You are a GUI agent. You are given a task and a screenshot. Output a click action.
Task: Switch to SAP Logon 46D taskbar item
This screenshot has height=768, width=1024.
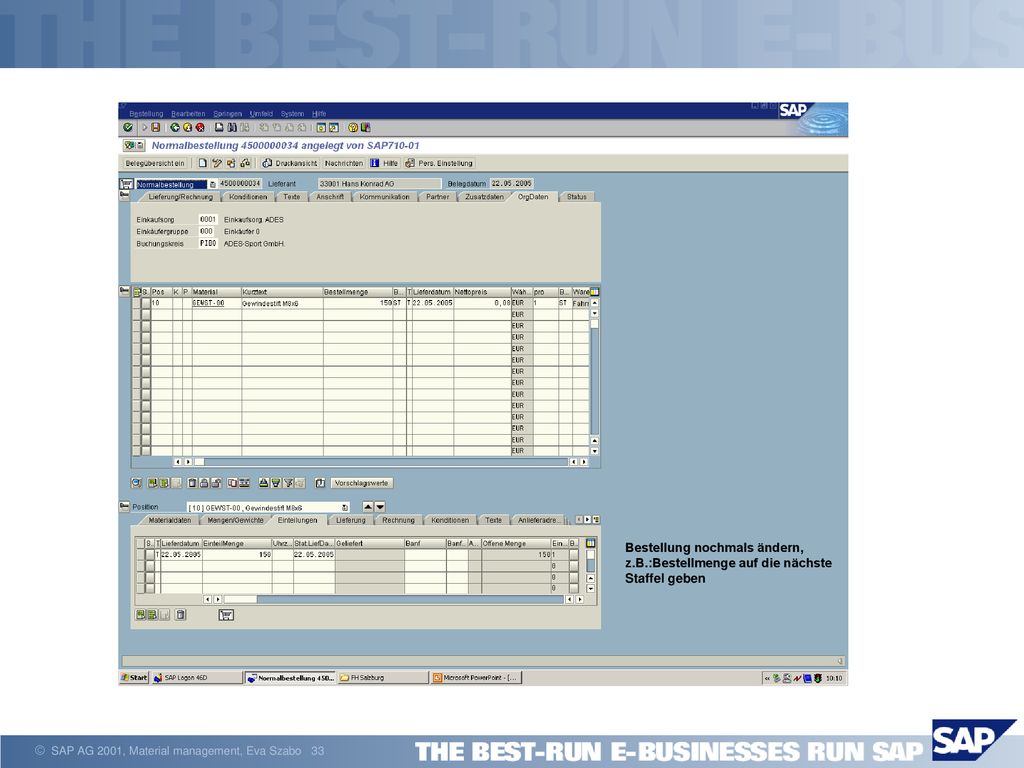tap(196, 678)
